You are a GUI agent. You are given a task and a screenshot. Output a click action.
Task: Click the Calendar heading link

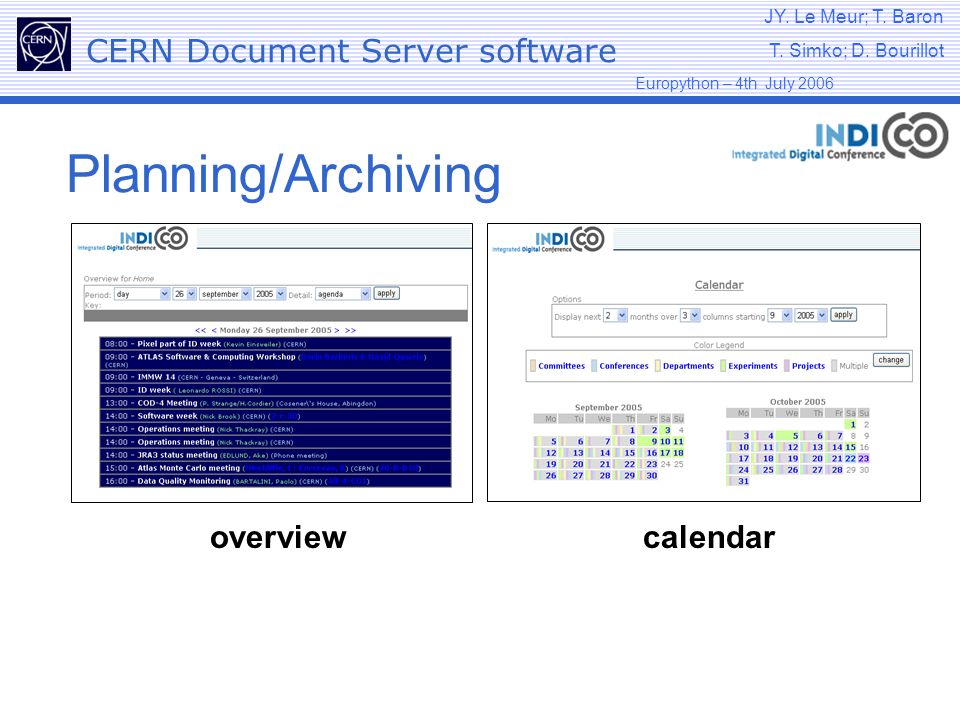click(x=719, y=285)
